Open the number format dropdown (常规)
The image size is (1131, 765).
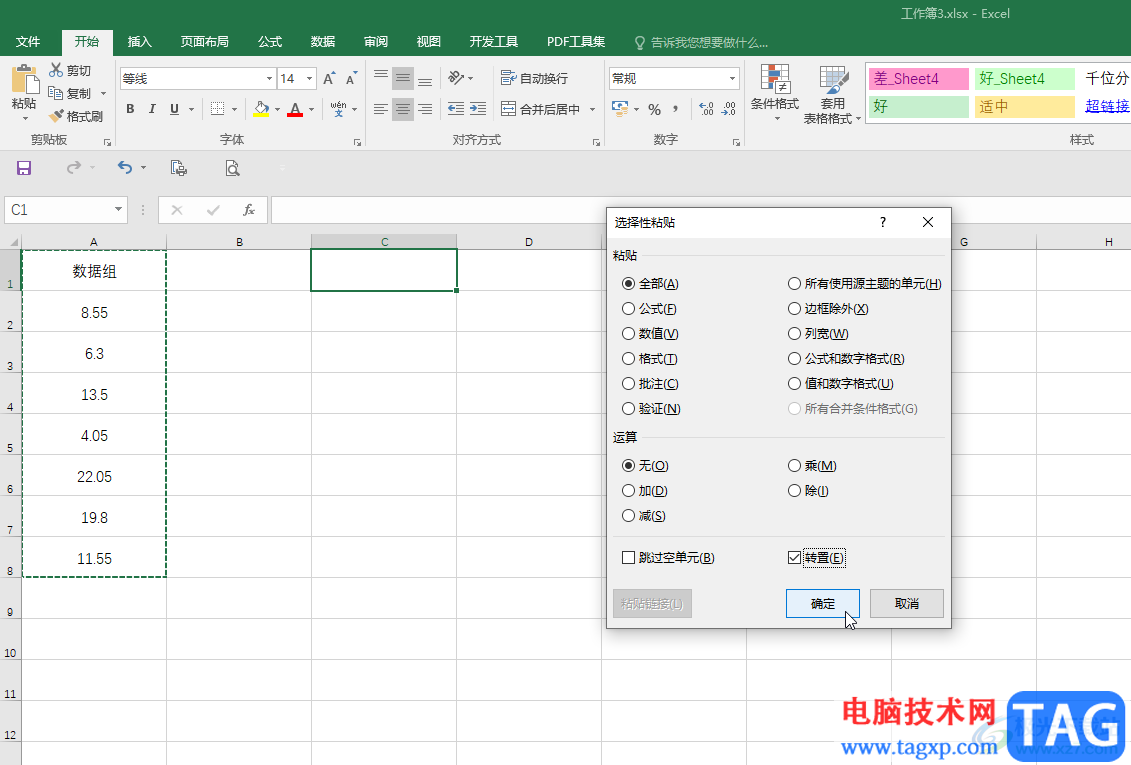[732, 79]
